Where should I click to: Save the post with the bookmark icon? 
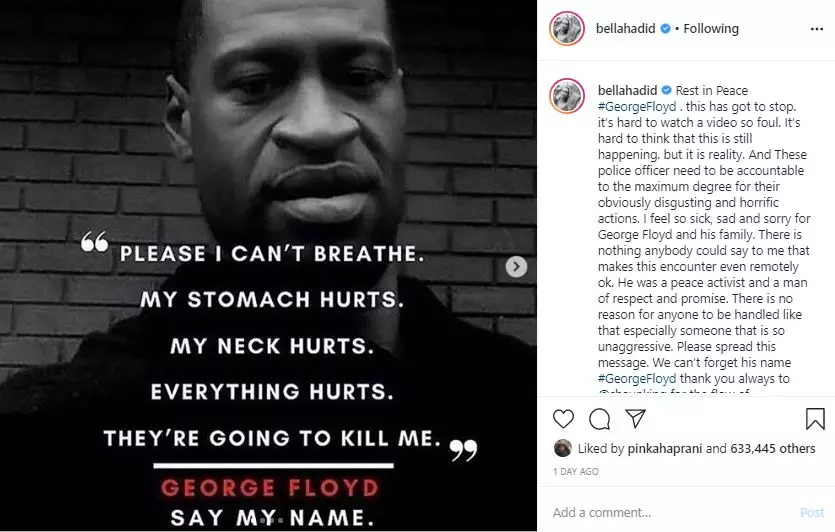click(x=815, y=419)
